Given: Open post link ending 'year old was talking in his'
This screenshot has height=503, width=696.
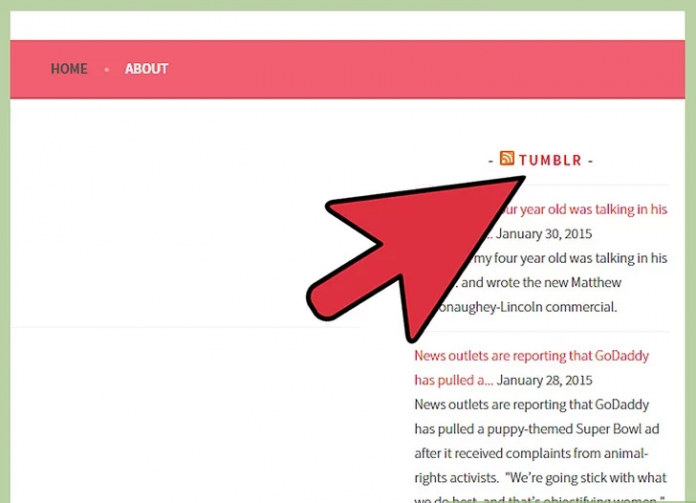Looking at the screenshot, I should (584, 210).
